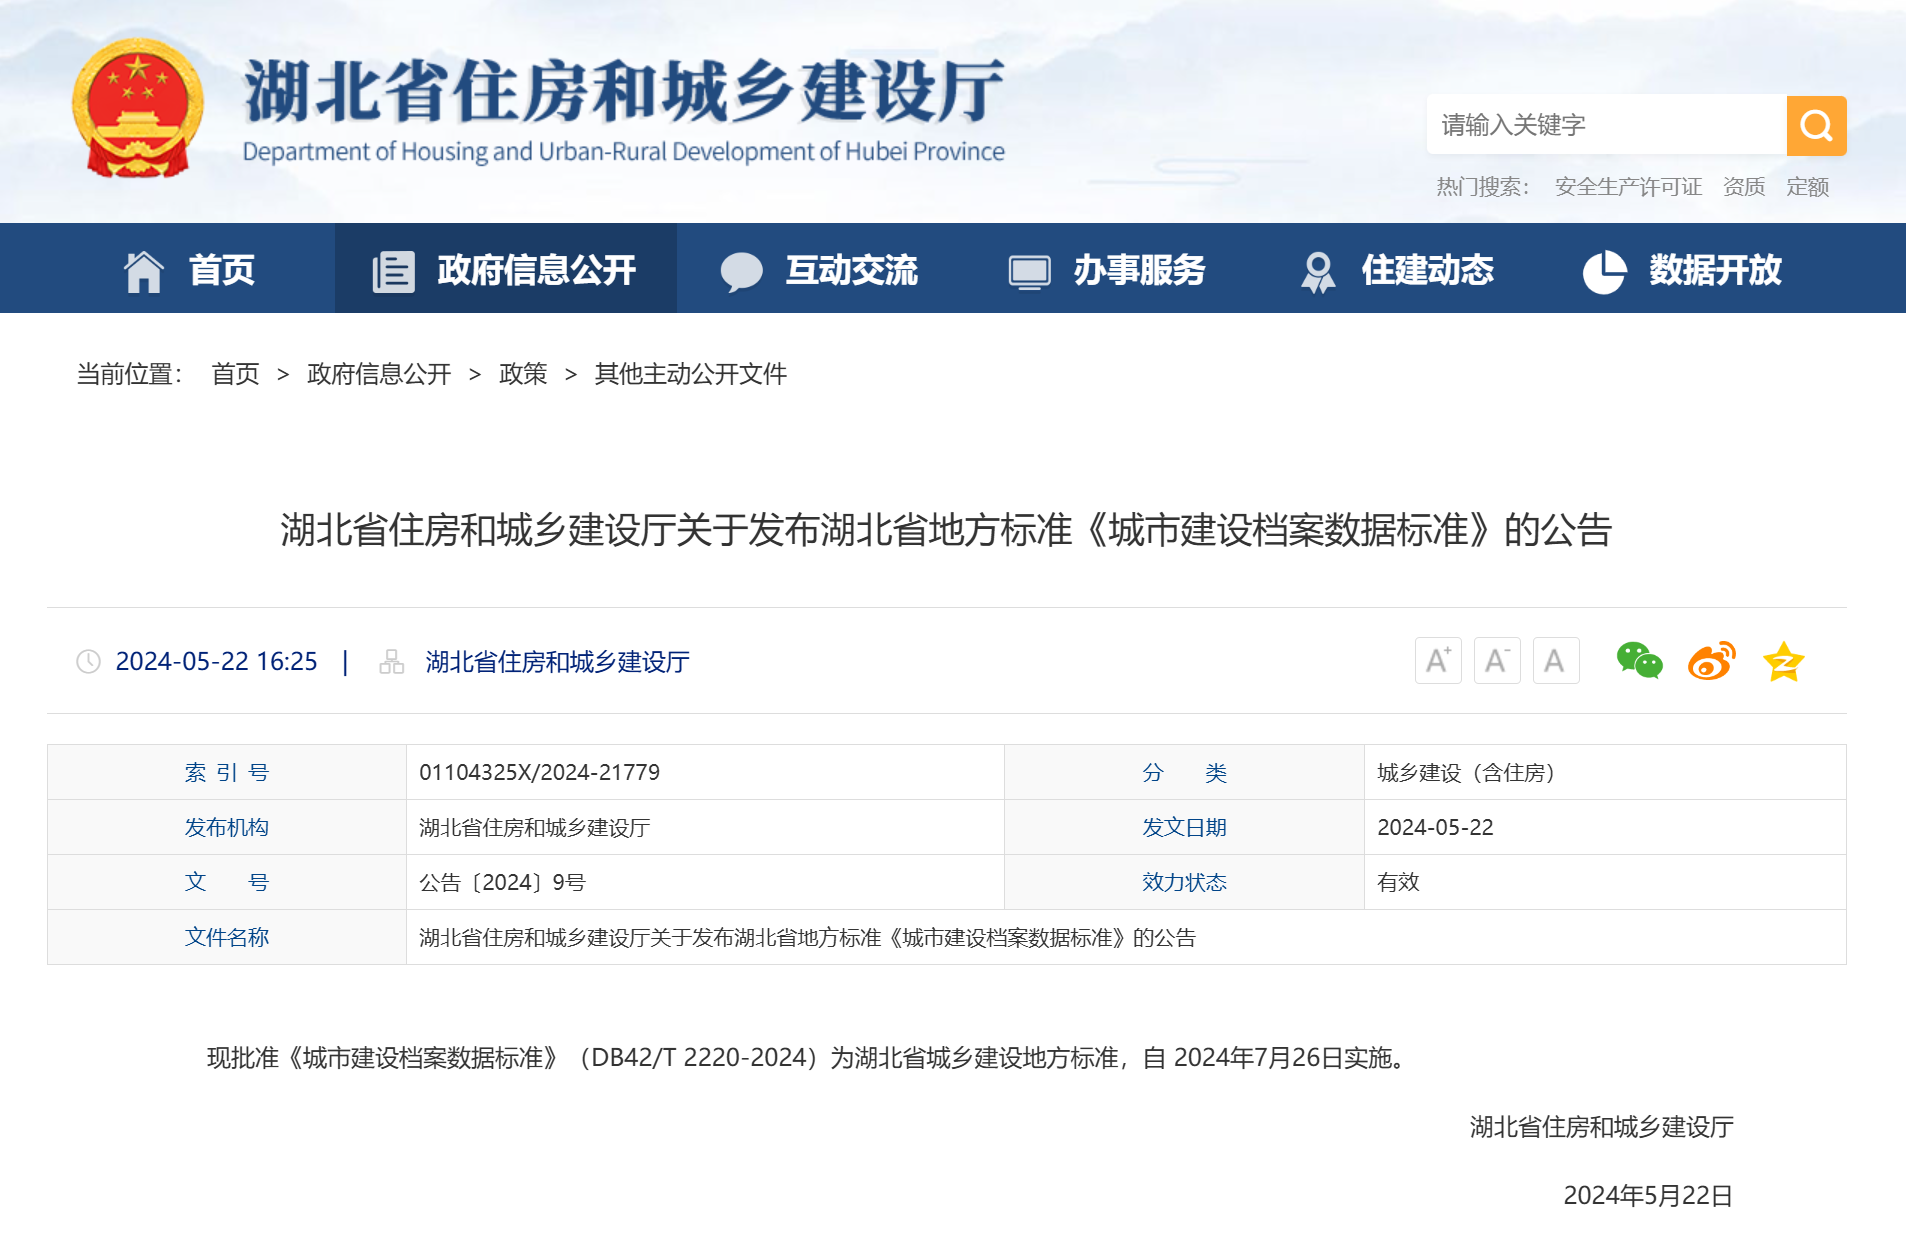Increase font size with A+ icon
This screenshot has width=1906, height=1245.
(x=1437, y=661)
